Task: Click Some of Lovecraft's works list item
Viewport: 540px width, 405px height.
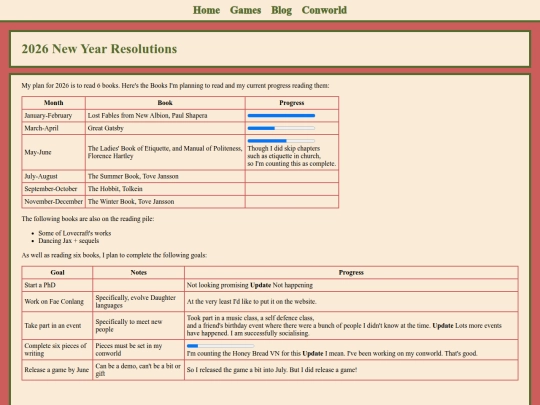Action: pos(75,233)
